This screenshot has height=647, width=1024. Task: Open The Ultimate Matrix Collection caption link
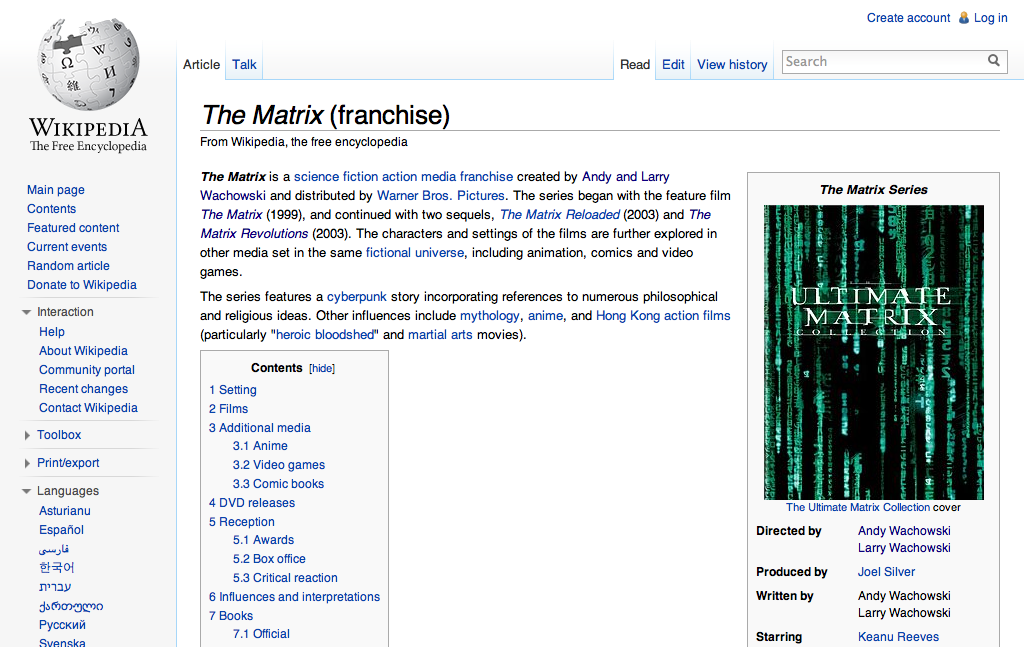pos(858,507)
